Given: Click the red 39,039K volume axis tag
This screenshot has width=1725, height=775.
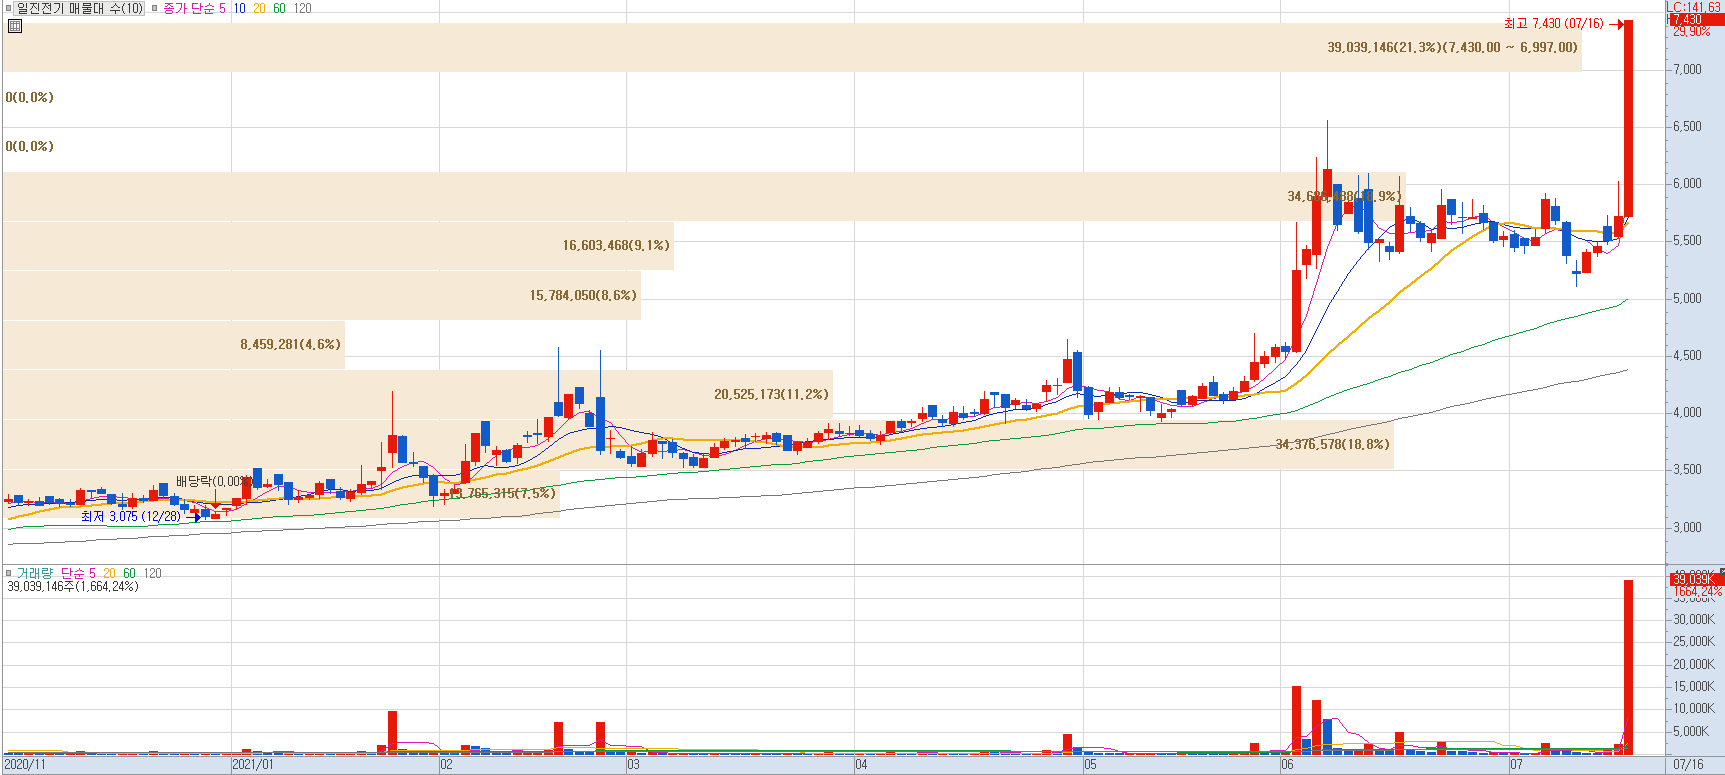Looking at the screenshot, I should click(1695, 579).
